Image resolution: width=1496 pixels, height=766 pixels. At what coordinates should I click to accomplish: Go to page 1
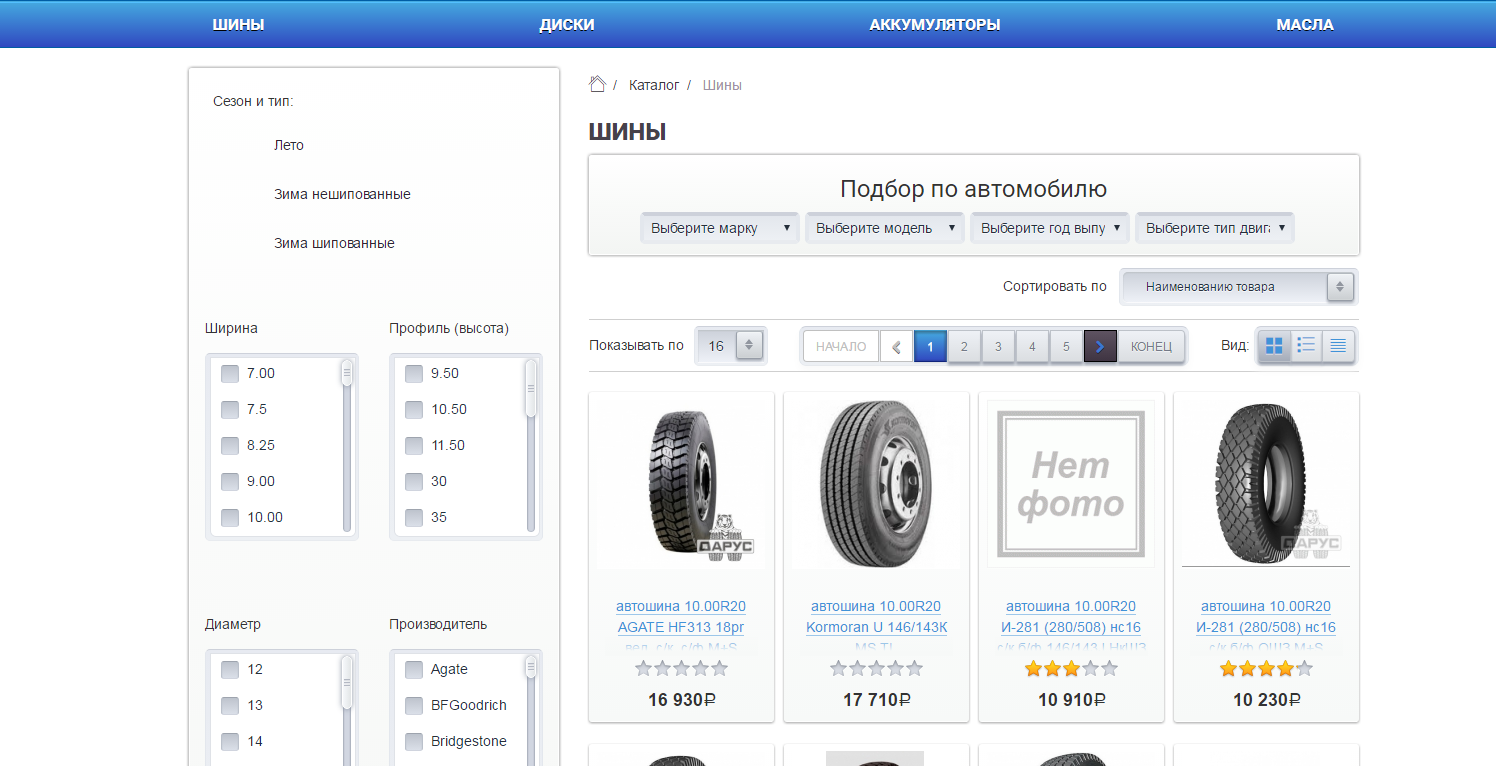point(930,347)
